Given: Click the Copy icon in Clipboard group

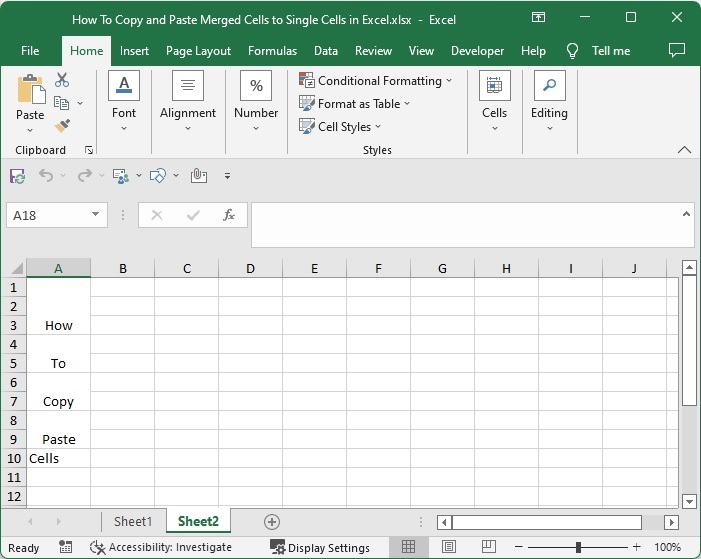Looking at the screenshot, I should point(62,103).
